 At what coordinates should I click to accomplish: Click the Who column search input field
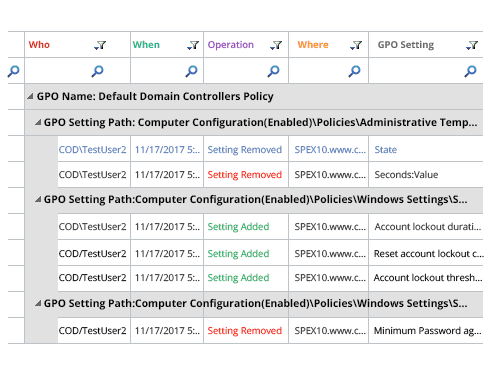pyautogui.click(x=77, y=71)
